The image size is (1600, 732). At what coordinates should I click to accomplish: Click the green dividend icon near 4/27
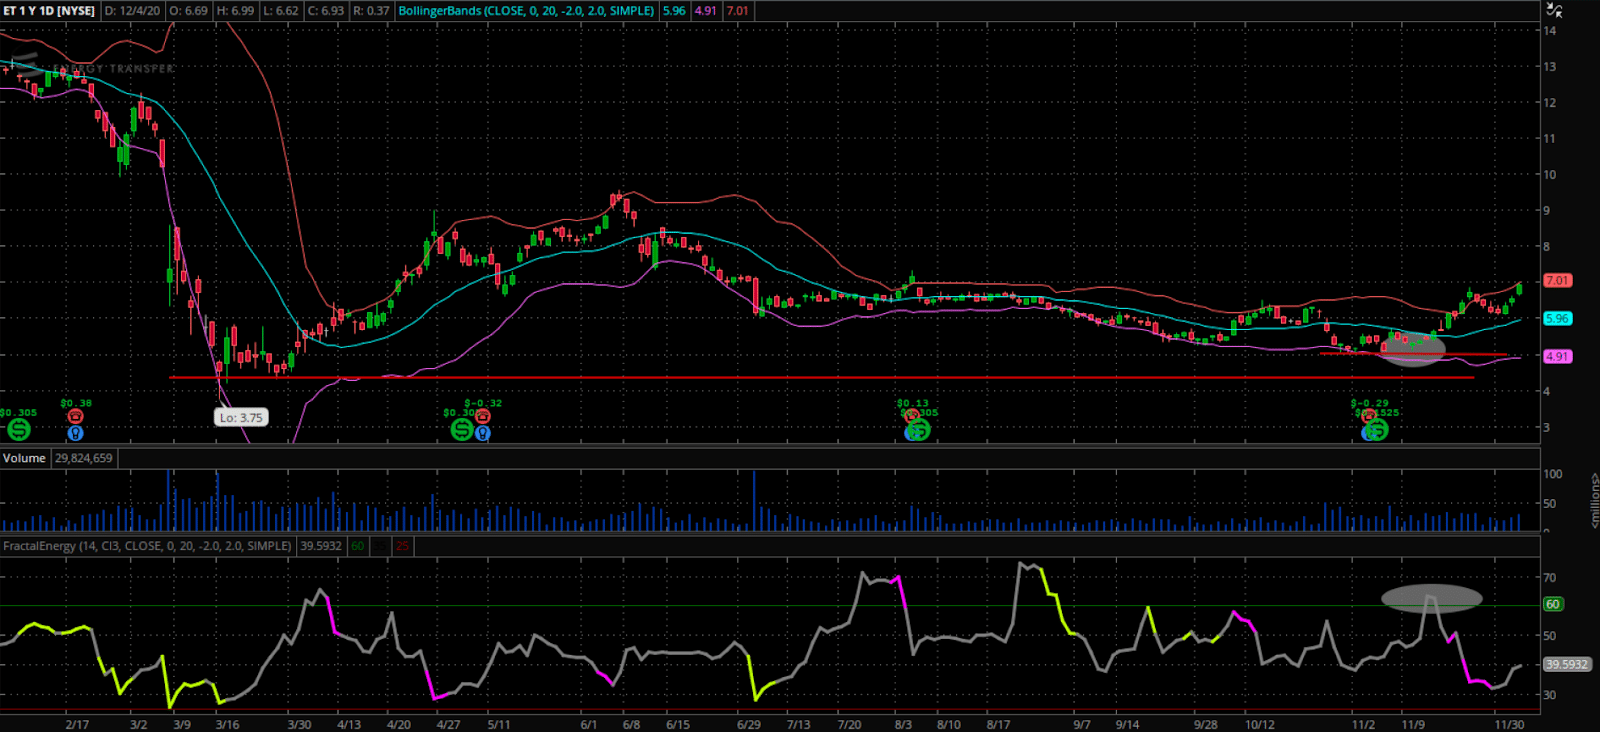coord(461,430)
